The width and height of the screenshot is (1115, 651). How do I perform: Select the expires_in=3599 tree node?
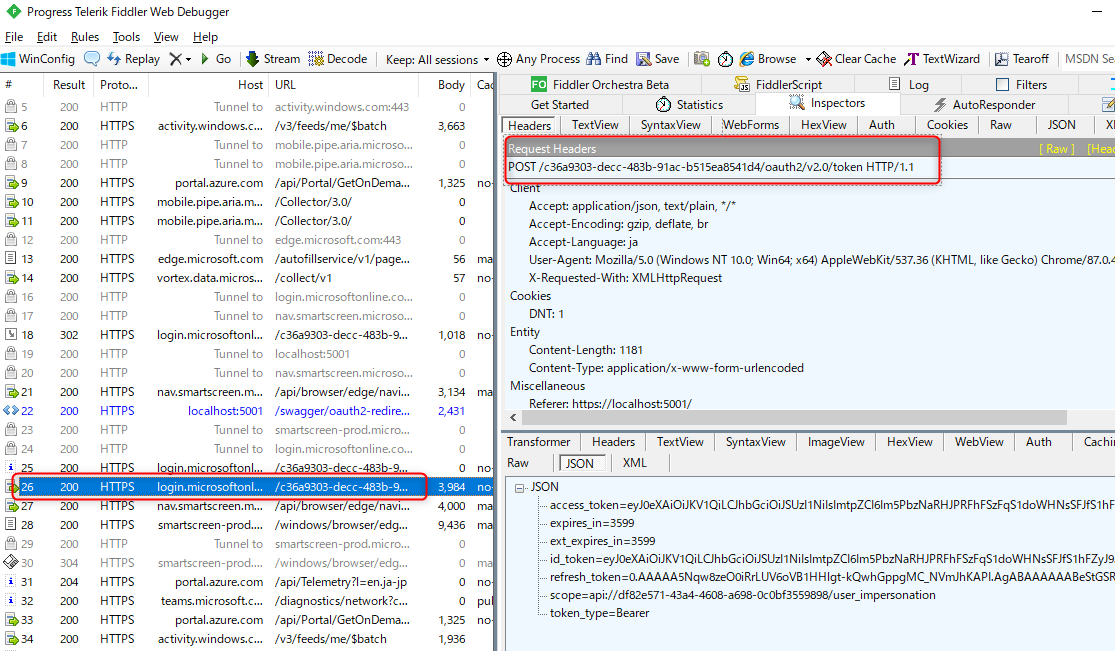[x=592, y=523]
